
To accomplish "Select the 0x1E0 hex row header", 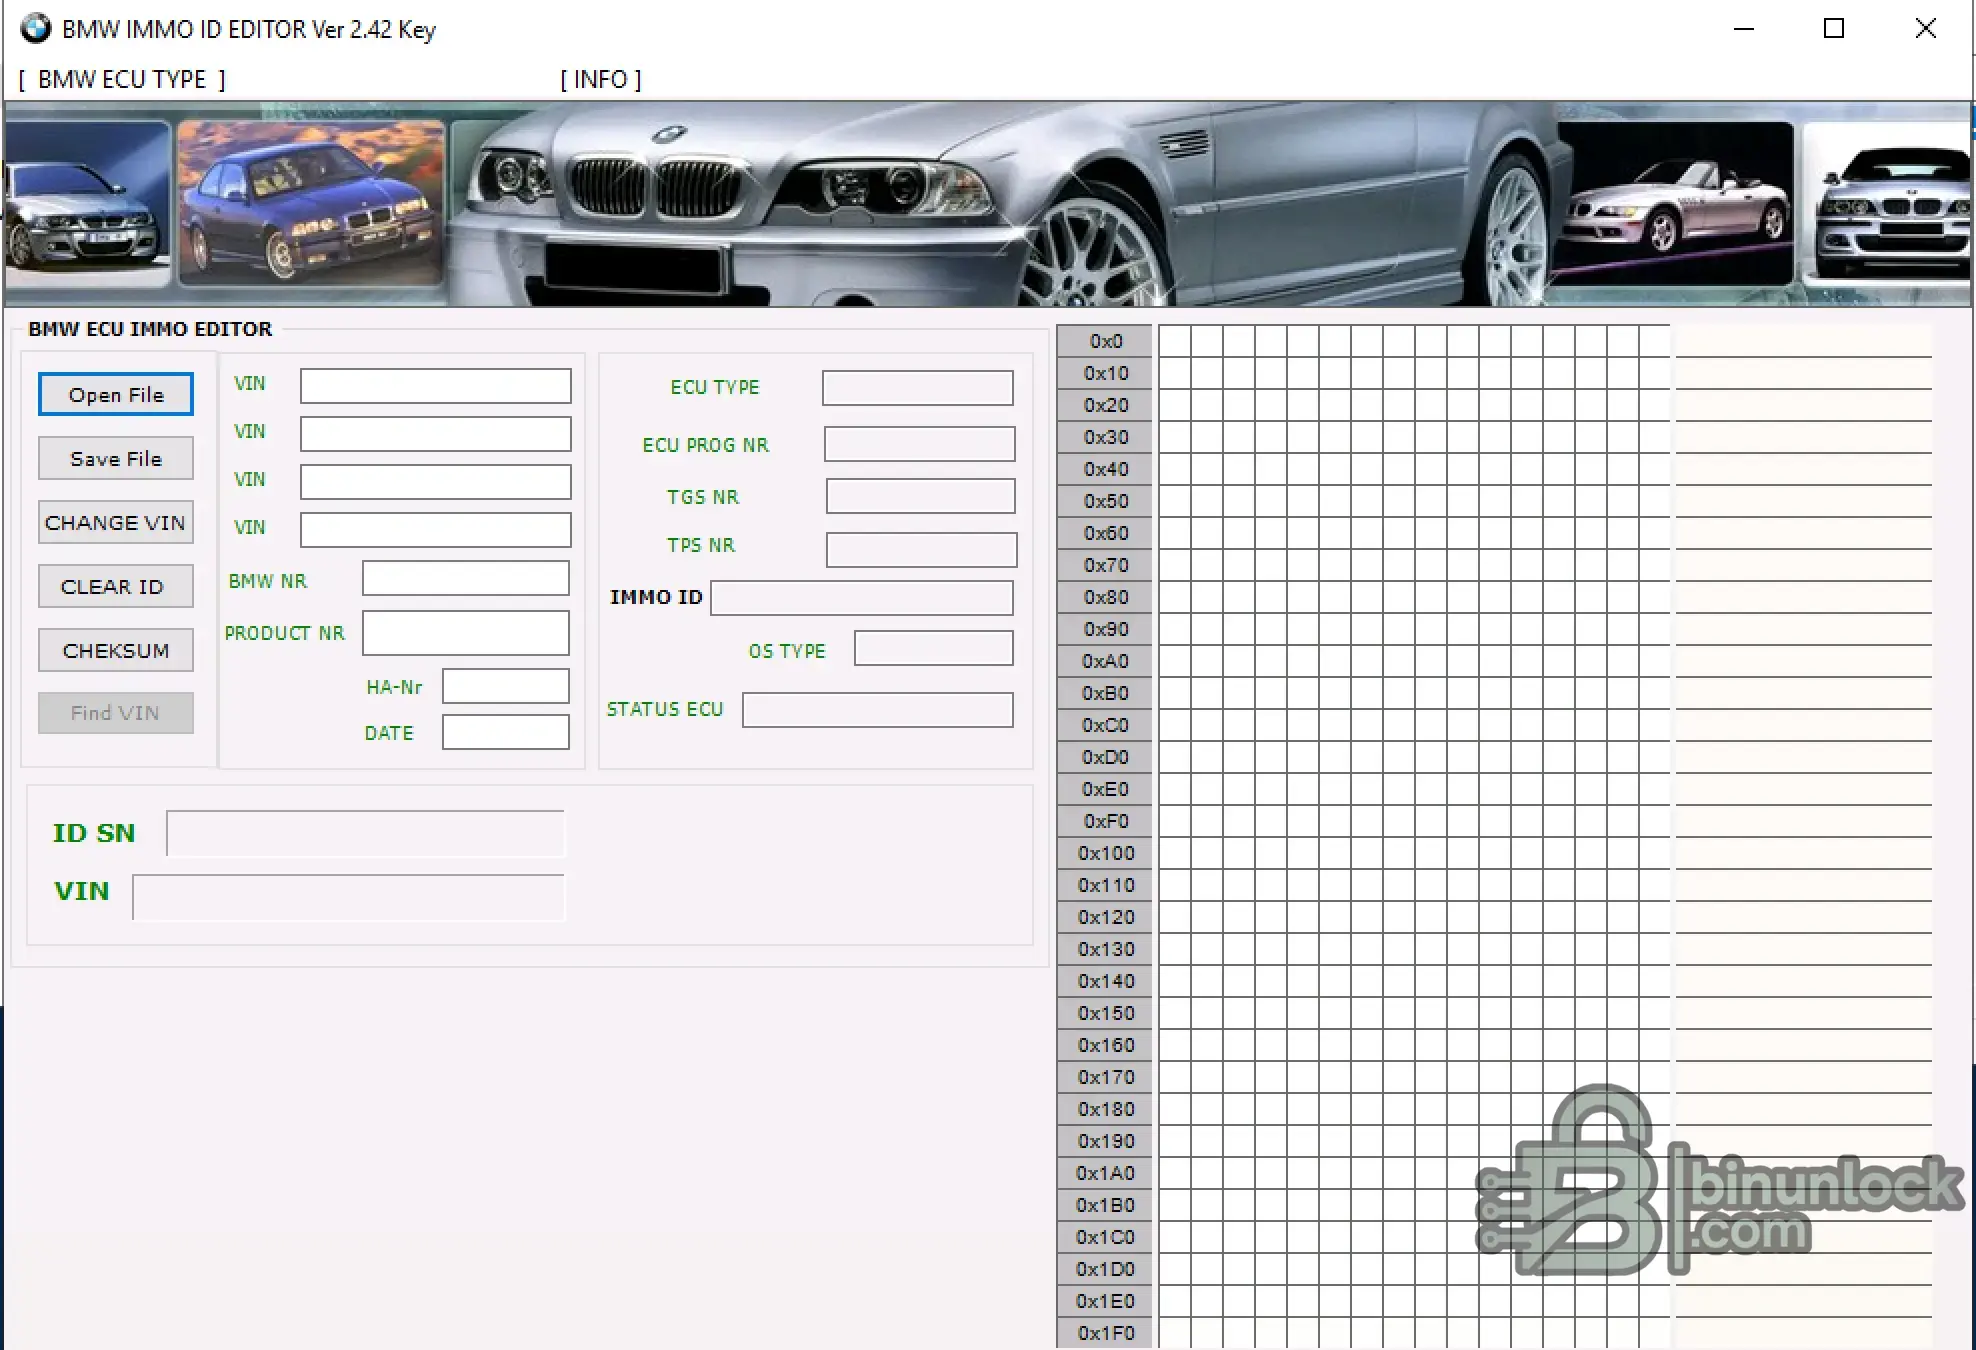I will pyautogui.click(x=1105, y=1301).
